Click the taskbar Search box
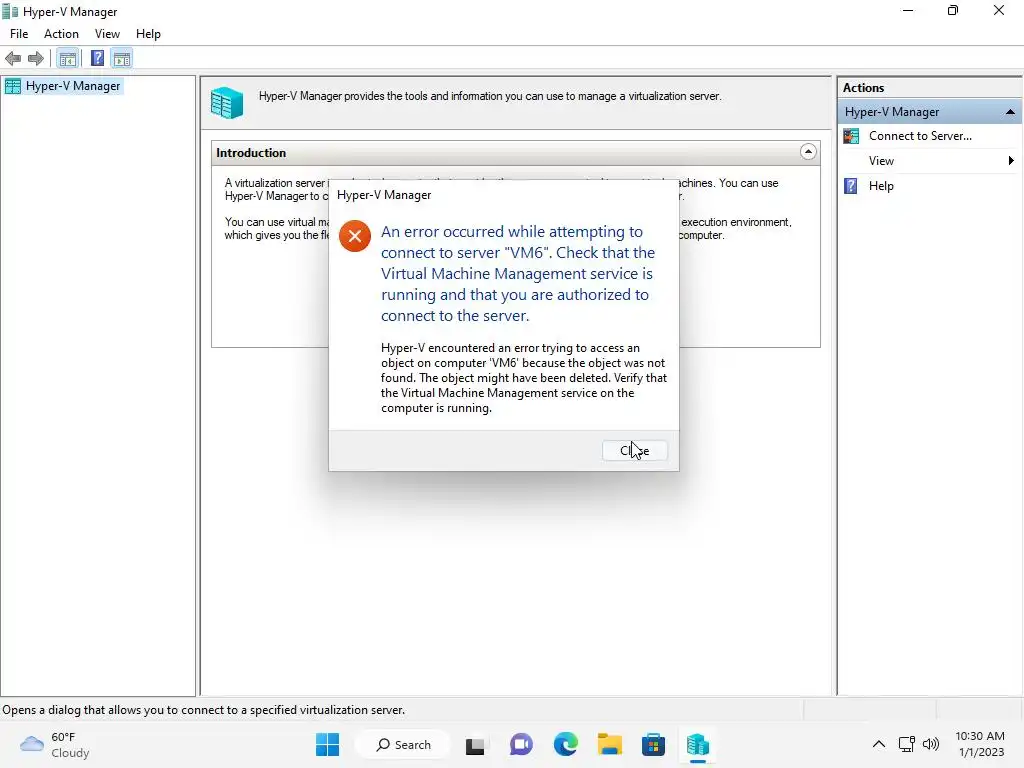Image resolution: width=1024 pixels, height=768 pixels. 404,744
